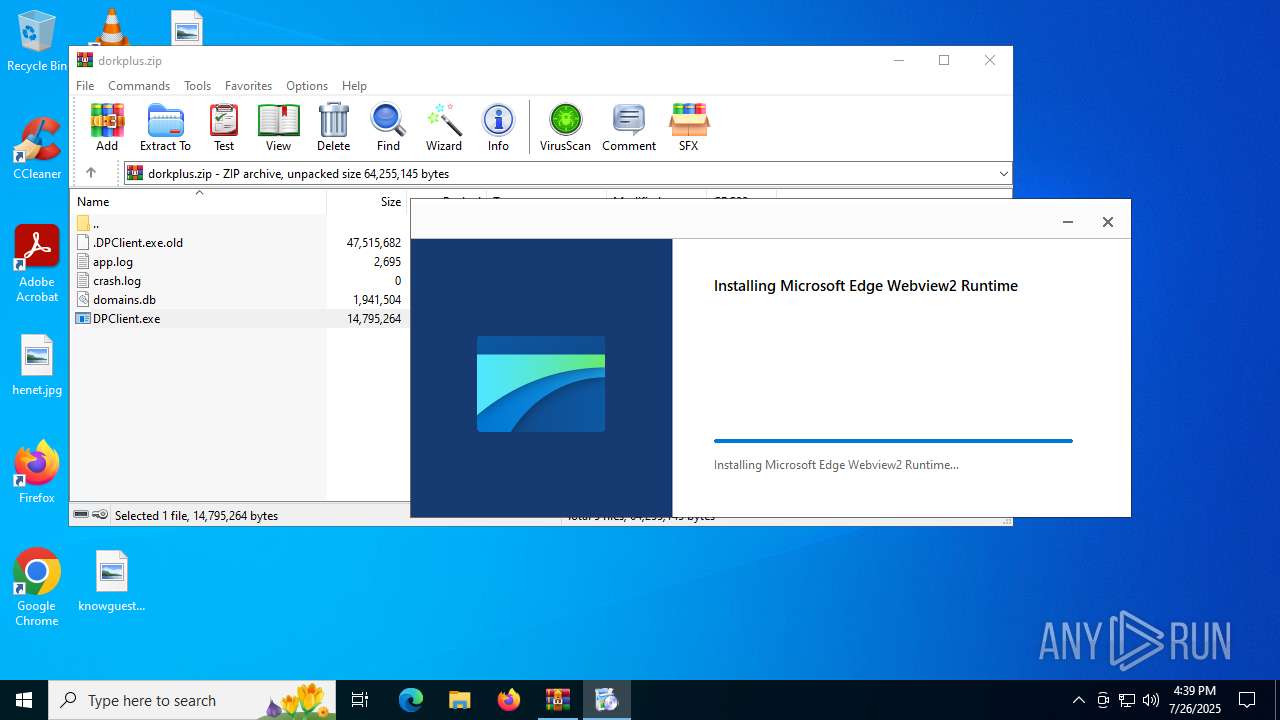Image resolution: width=1280 pixels, height=720 pixels.
Task: Switch to installer taskbar button
Action: pos(607,700)
